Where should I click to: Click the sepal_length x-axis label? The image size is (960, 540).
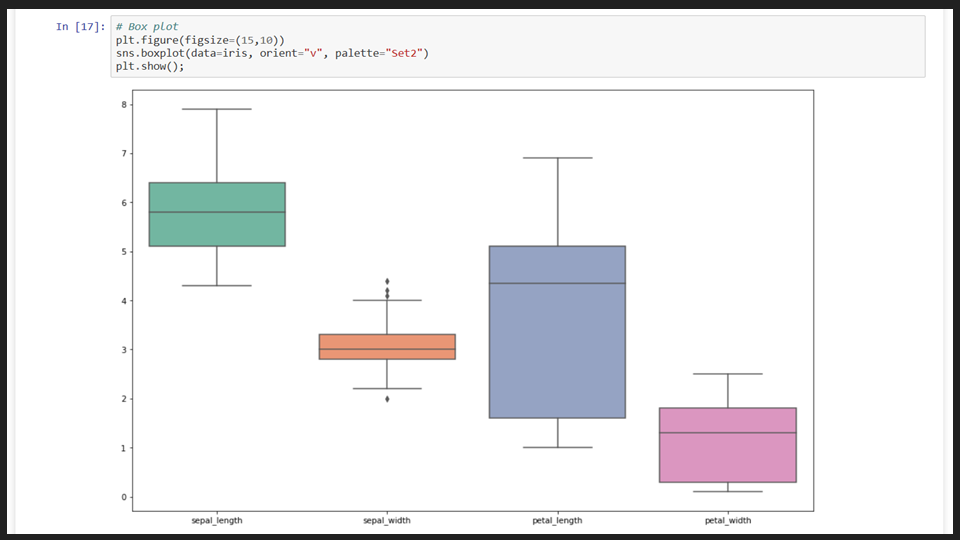coord(217,520)
